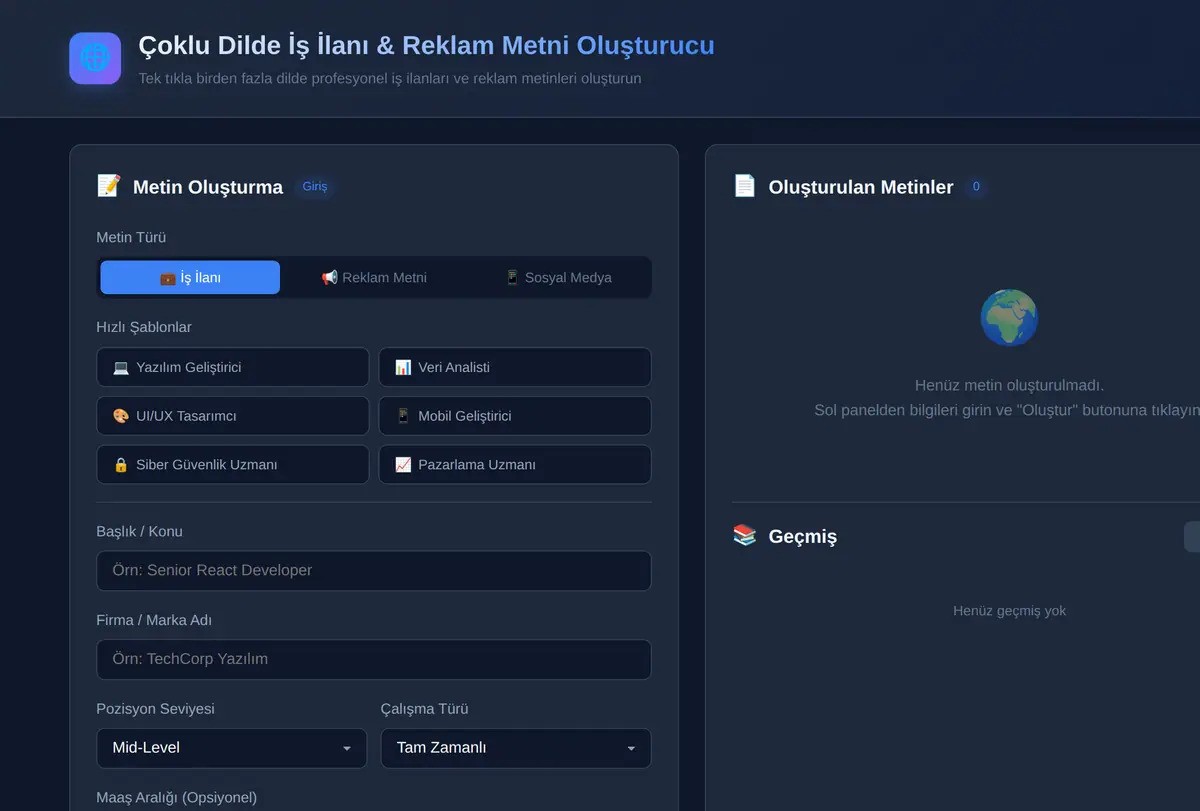Click the trend chart icon on Pazarlama Uzmanı

(x=403, y=465)
